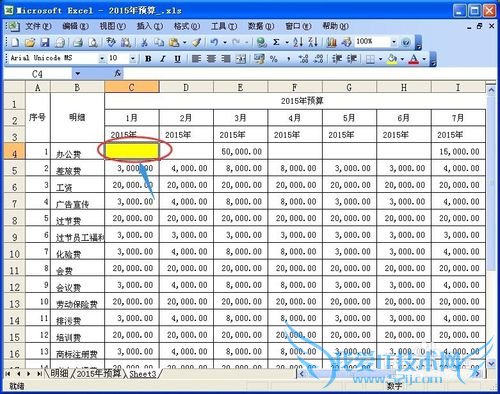Open Print Preview
The height and width of the screenshot is (394, 500).
click(93, 42)
